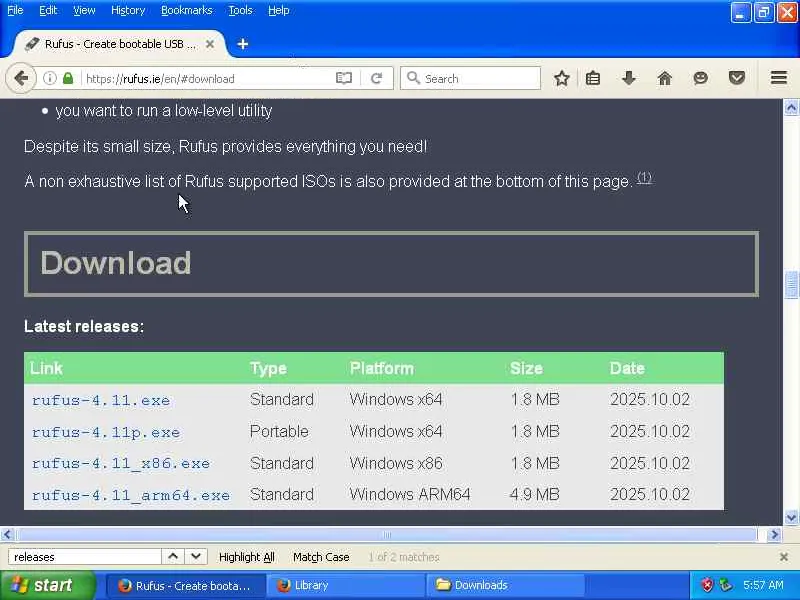This screenshot has width=800, height=600.
Task: Toggle Match Case in find bar
Action: (321, 557)
